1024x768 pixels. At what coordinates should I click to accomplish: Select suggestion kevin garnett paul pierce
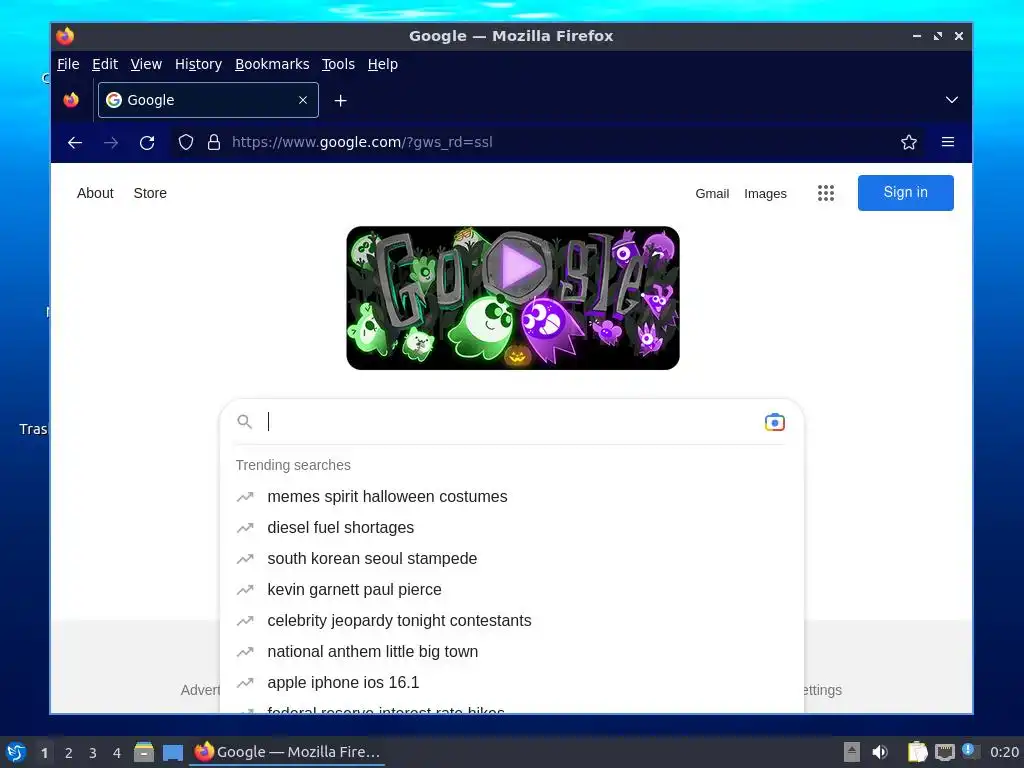click(x=511, y=589)
